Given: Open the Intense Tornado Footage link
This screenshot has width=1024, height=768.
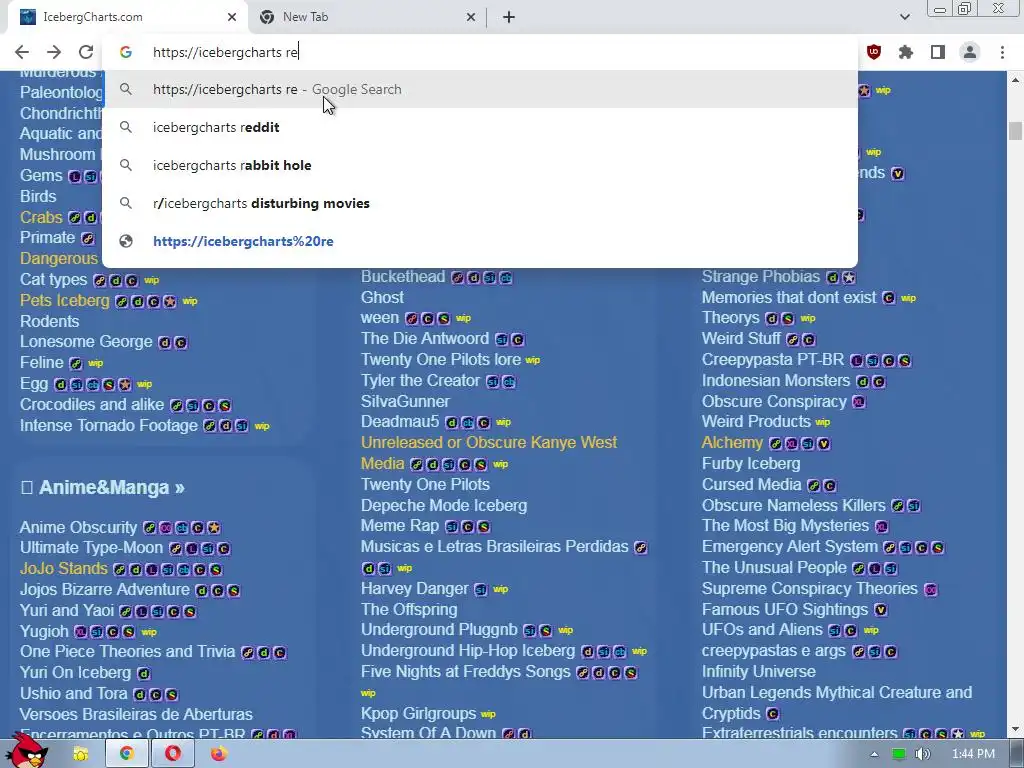Looking at the screenshot, I should tap(108, 425).
